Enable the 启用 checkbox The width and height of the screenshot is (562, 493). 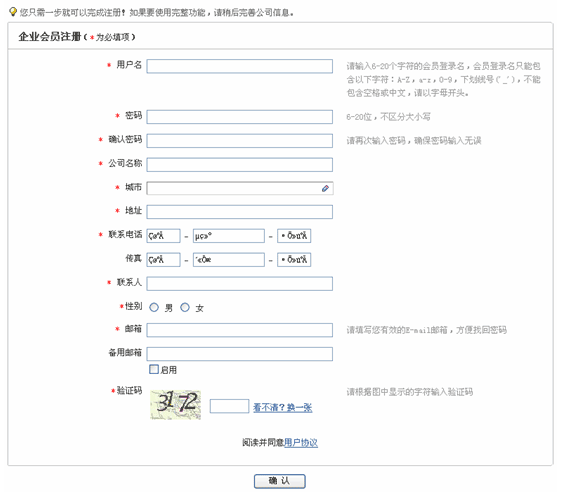(x=154, y=369)
